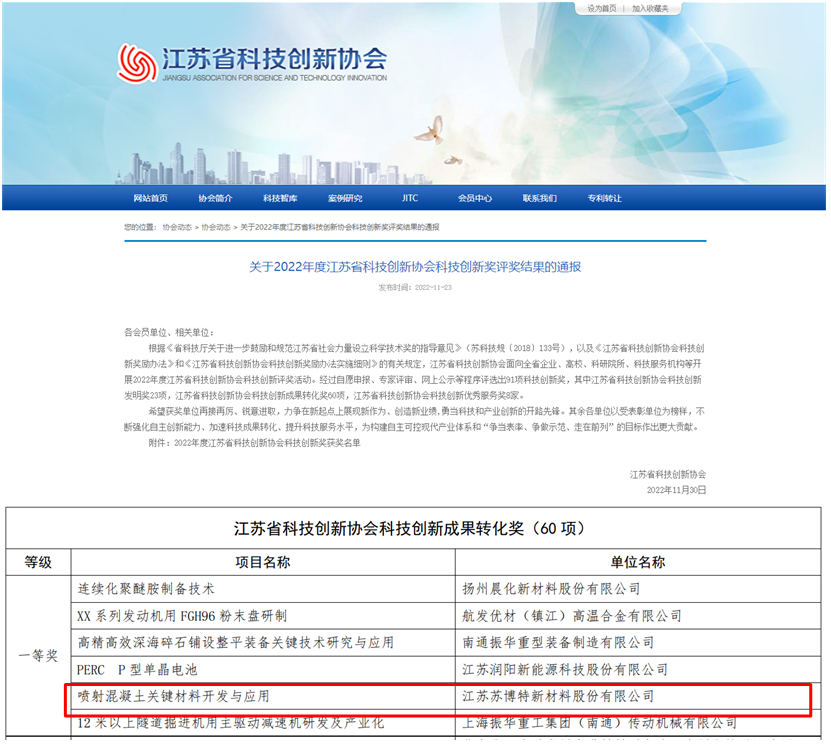Screen dimensions: 831x744
Task: Click the first 协会动态 breadcrumb link
Action: 177,227
